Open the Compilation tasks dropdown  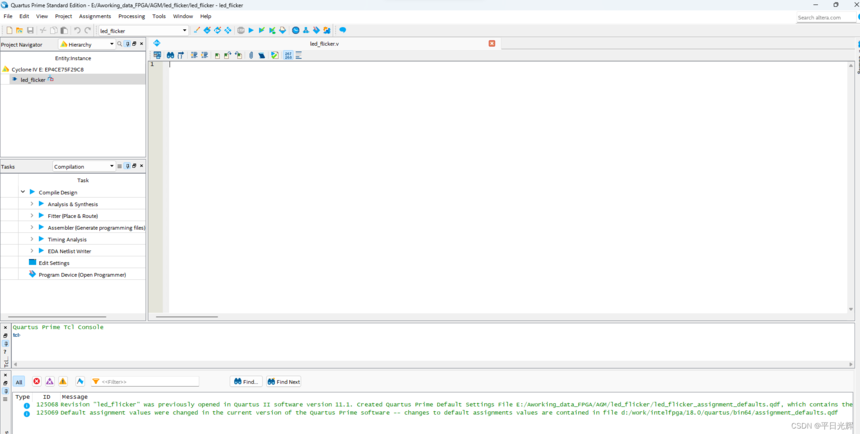tap(84, 166)
